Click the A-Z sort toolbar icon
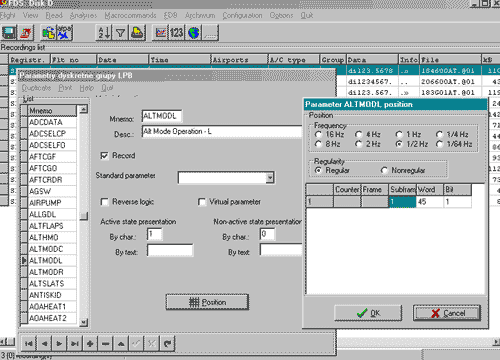 click(x=104, y=33)
